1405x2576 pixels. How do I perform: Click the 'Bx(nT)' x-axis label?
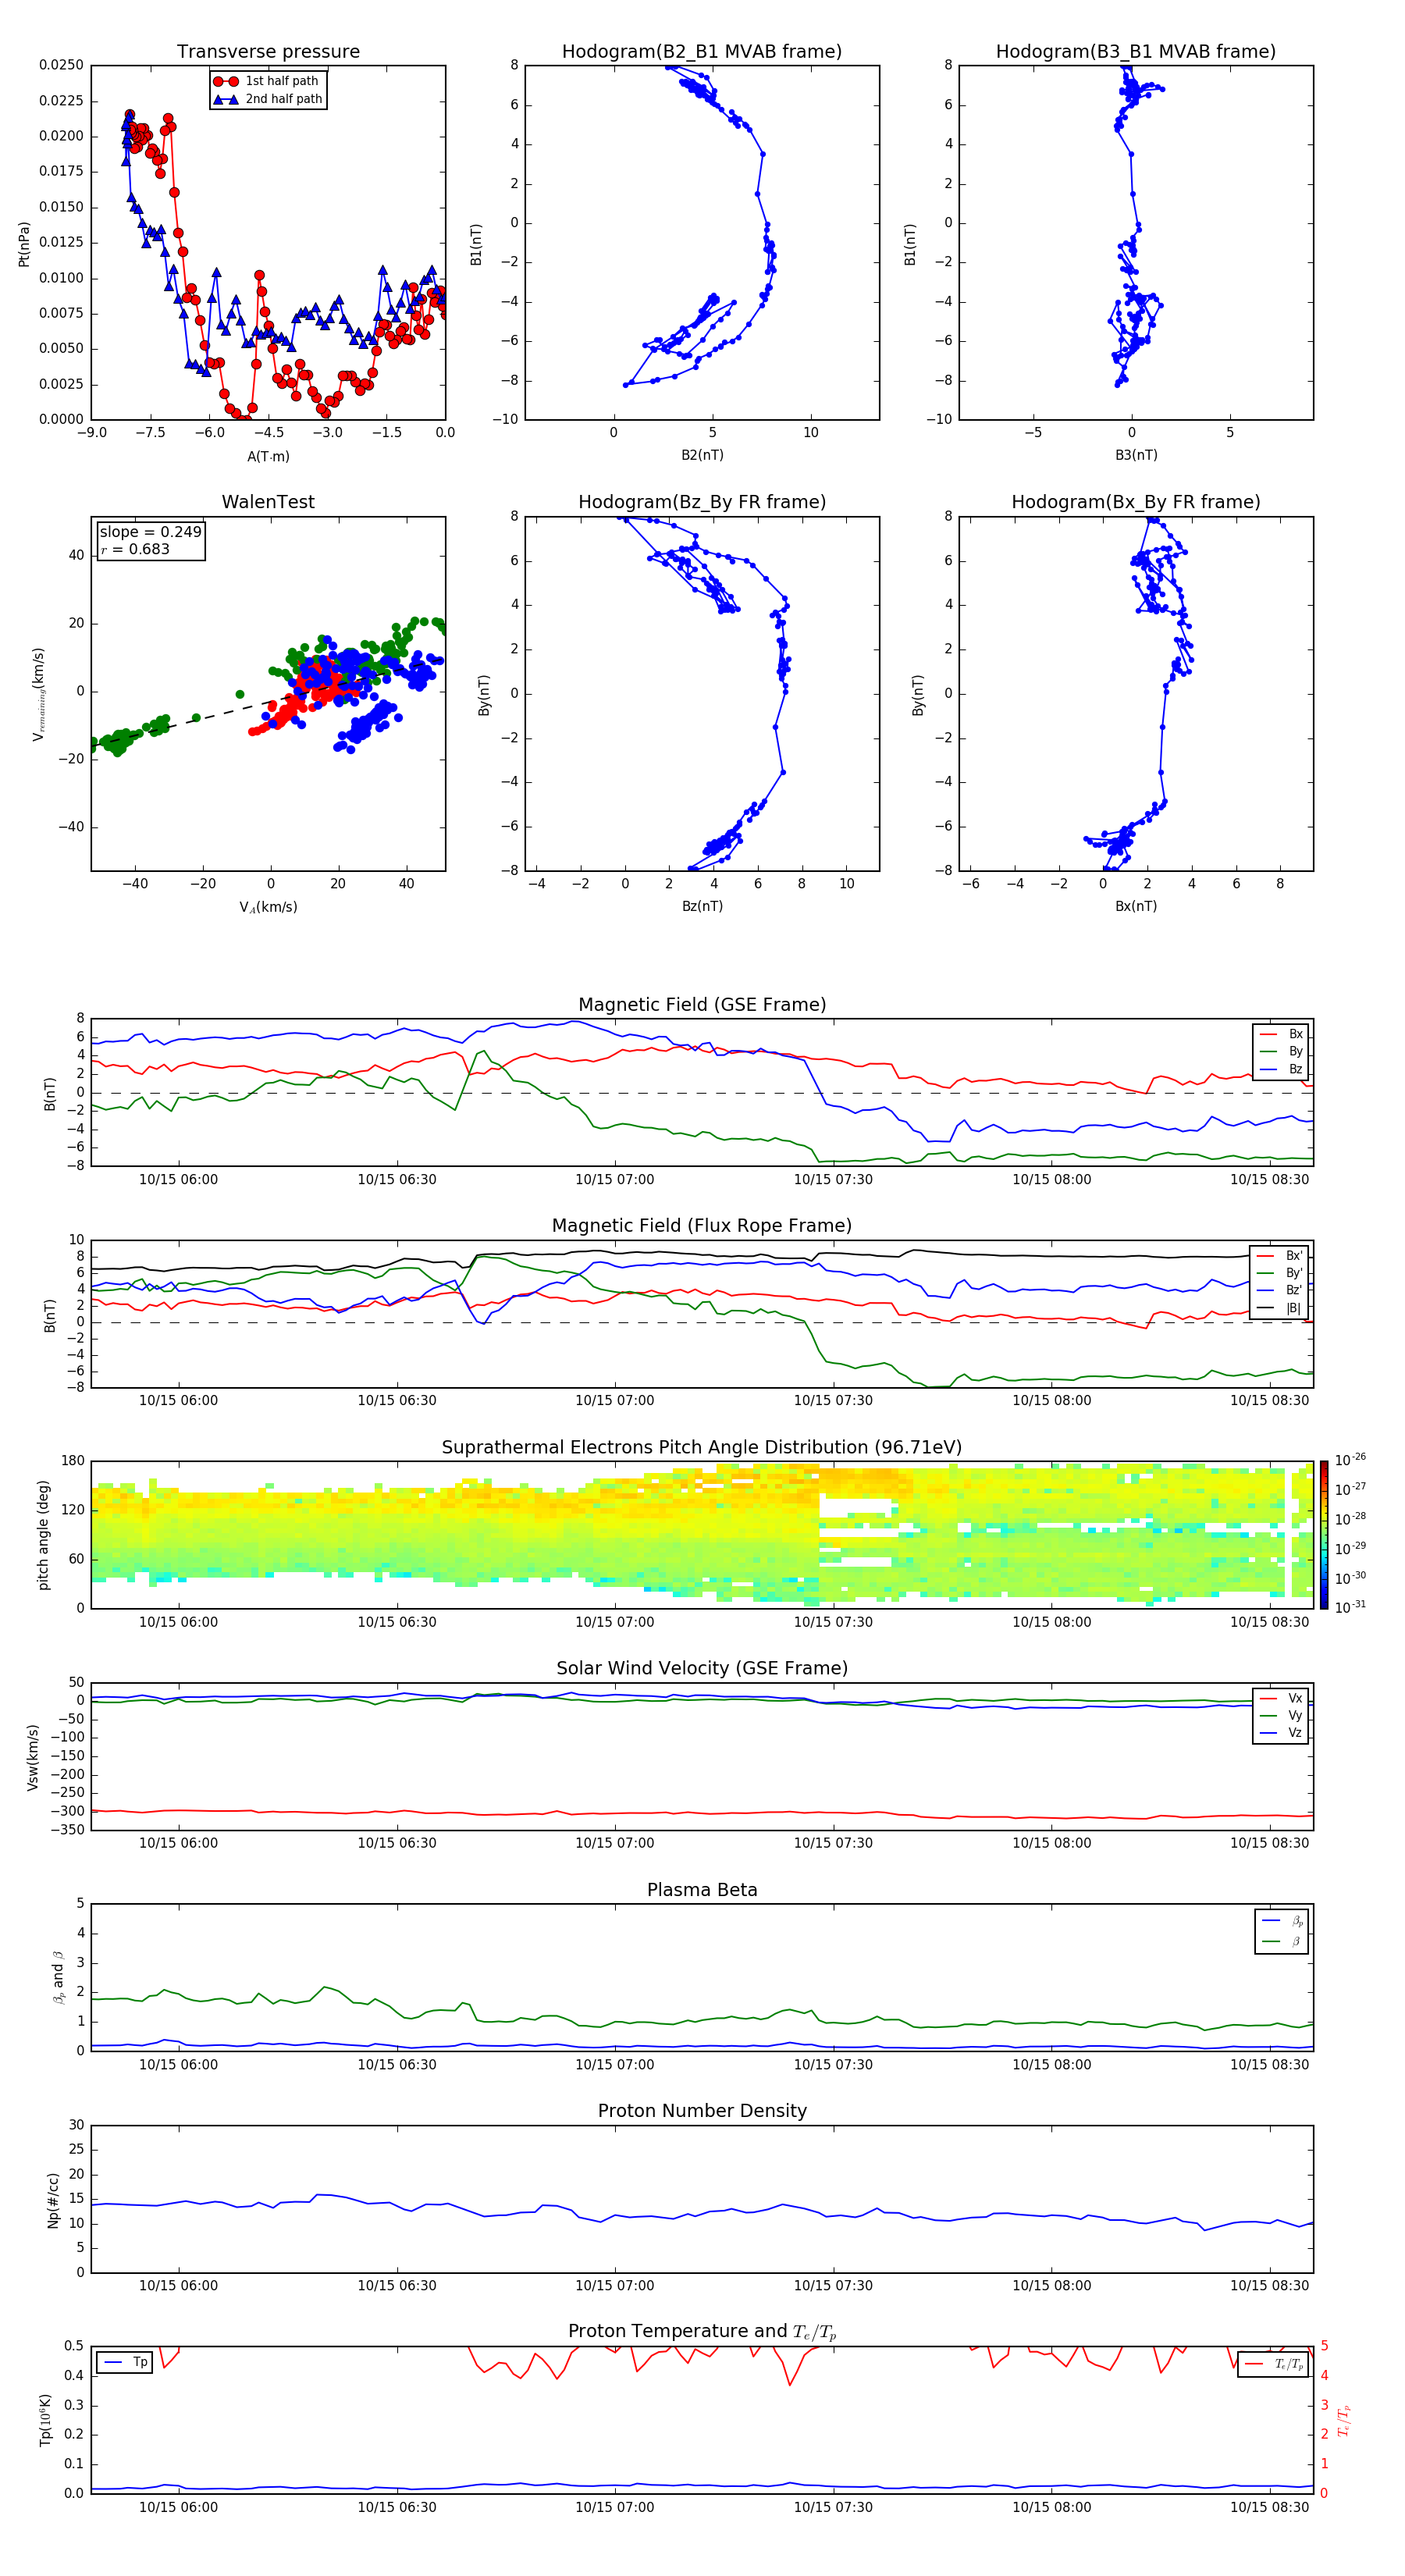click(x=1136, y=906)
